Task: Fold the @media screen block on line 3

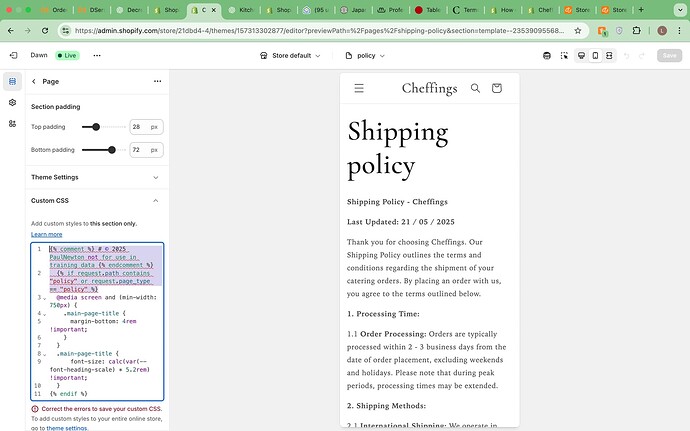Action: pyautogui.click(x=44, y=298)
